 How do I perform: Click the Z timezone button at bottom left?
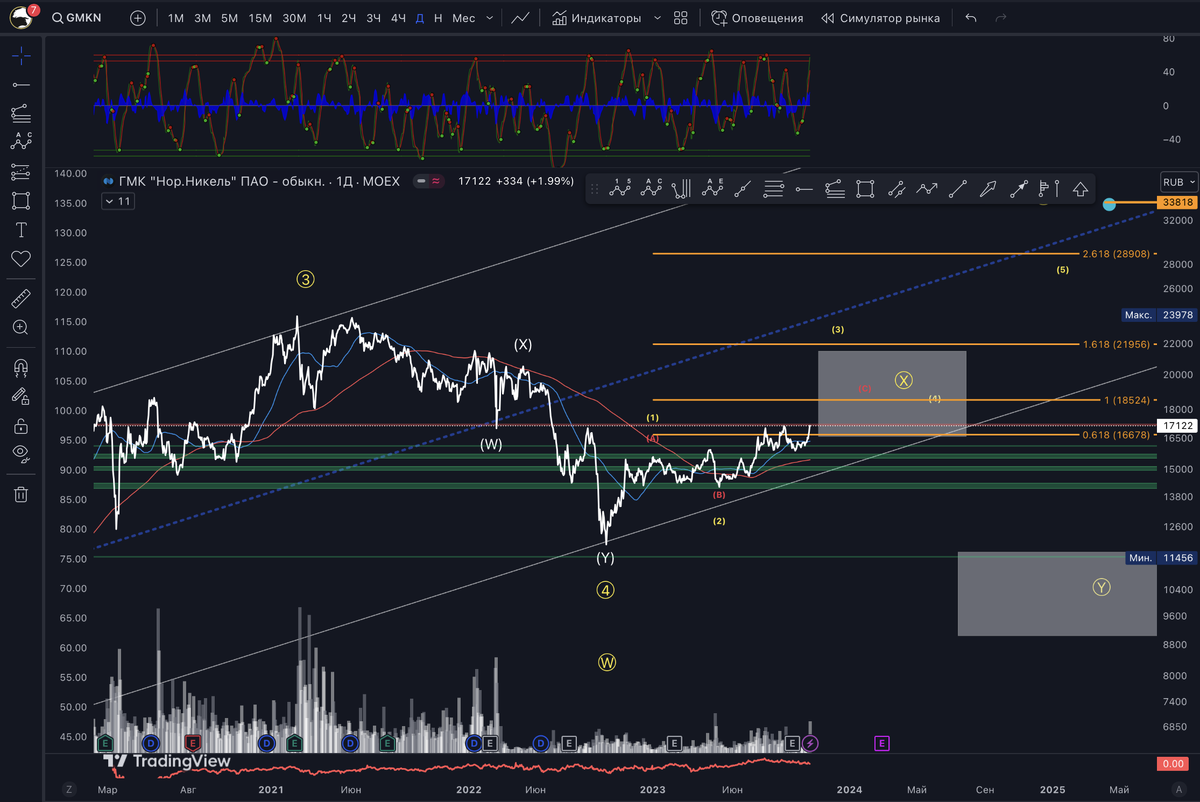tap(69, 789)
